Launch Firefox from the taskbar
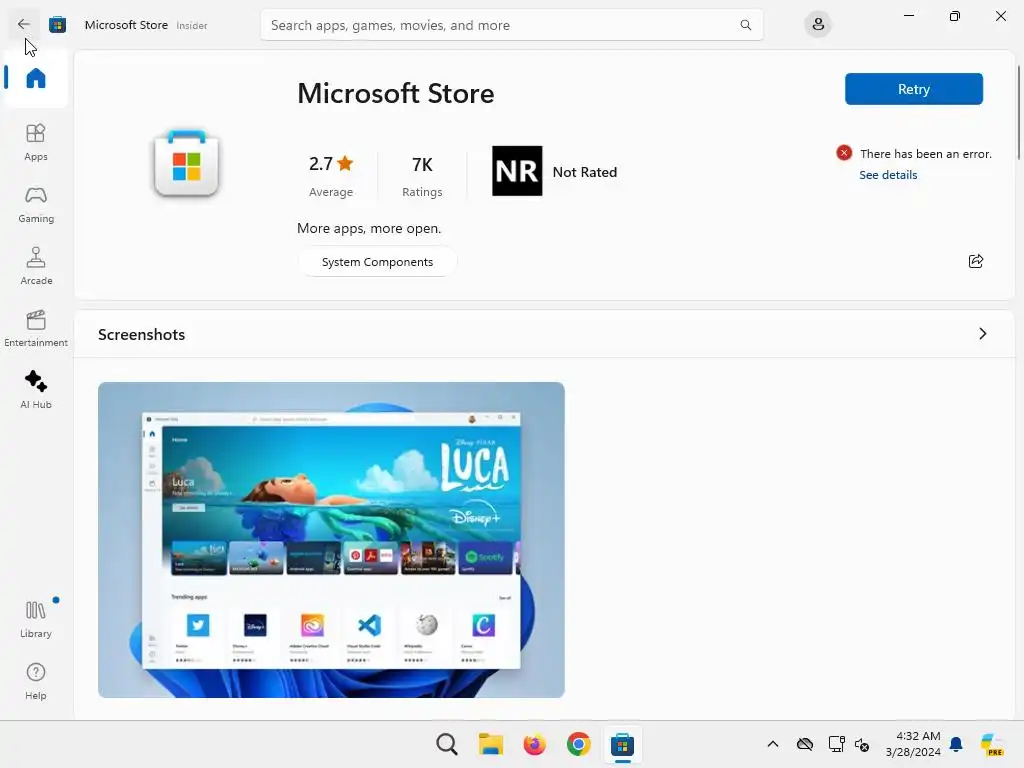 coord(534,744)
